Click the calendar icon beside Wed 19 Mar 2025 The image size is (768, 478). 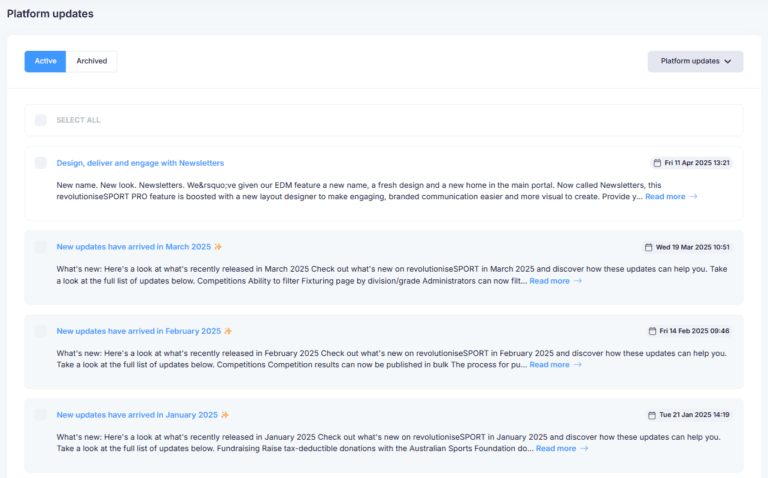(648, 247)
